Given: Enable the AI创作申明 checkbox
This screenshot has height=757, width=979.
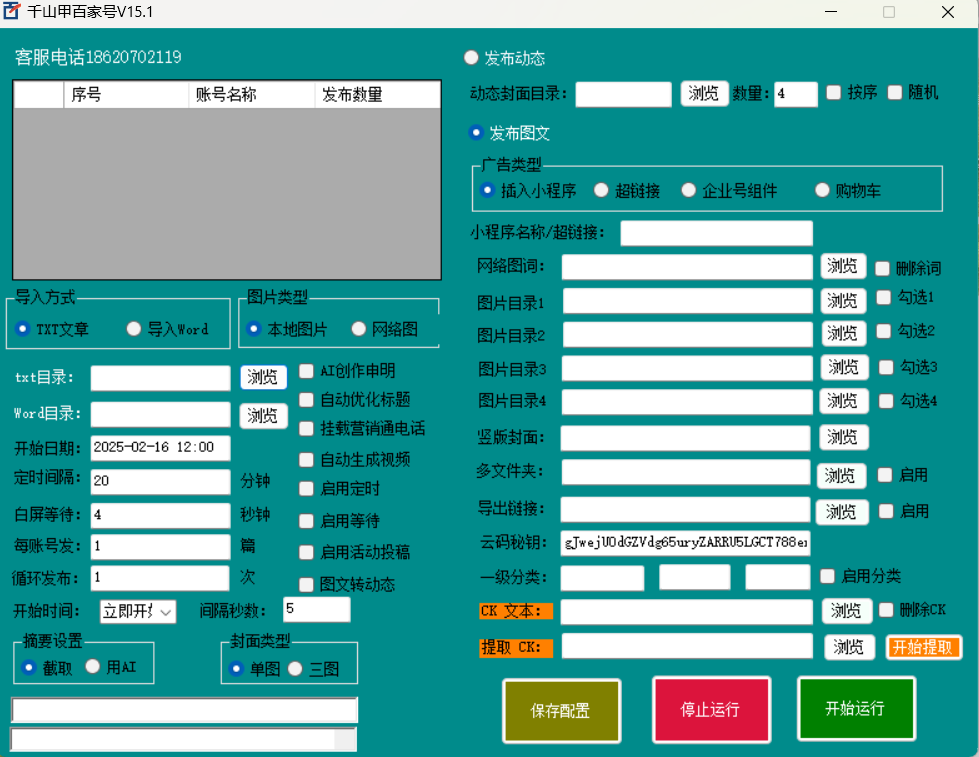Looking at the screenshot, I should point(307,371).
